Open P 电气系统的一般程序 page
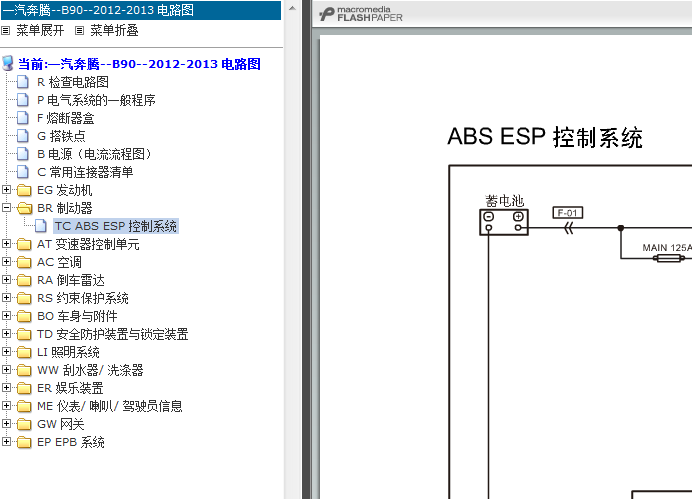The width and height of the screenshot is (692, 499). pyautogui.click(x=96, y=100)
